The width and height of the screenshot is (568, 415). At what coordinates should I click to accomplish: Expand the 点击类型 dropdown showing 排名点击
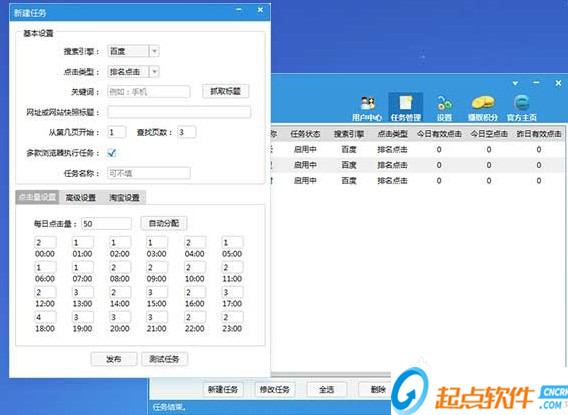tap(154, 72)
